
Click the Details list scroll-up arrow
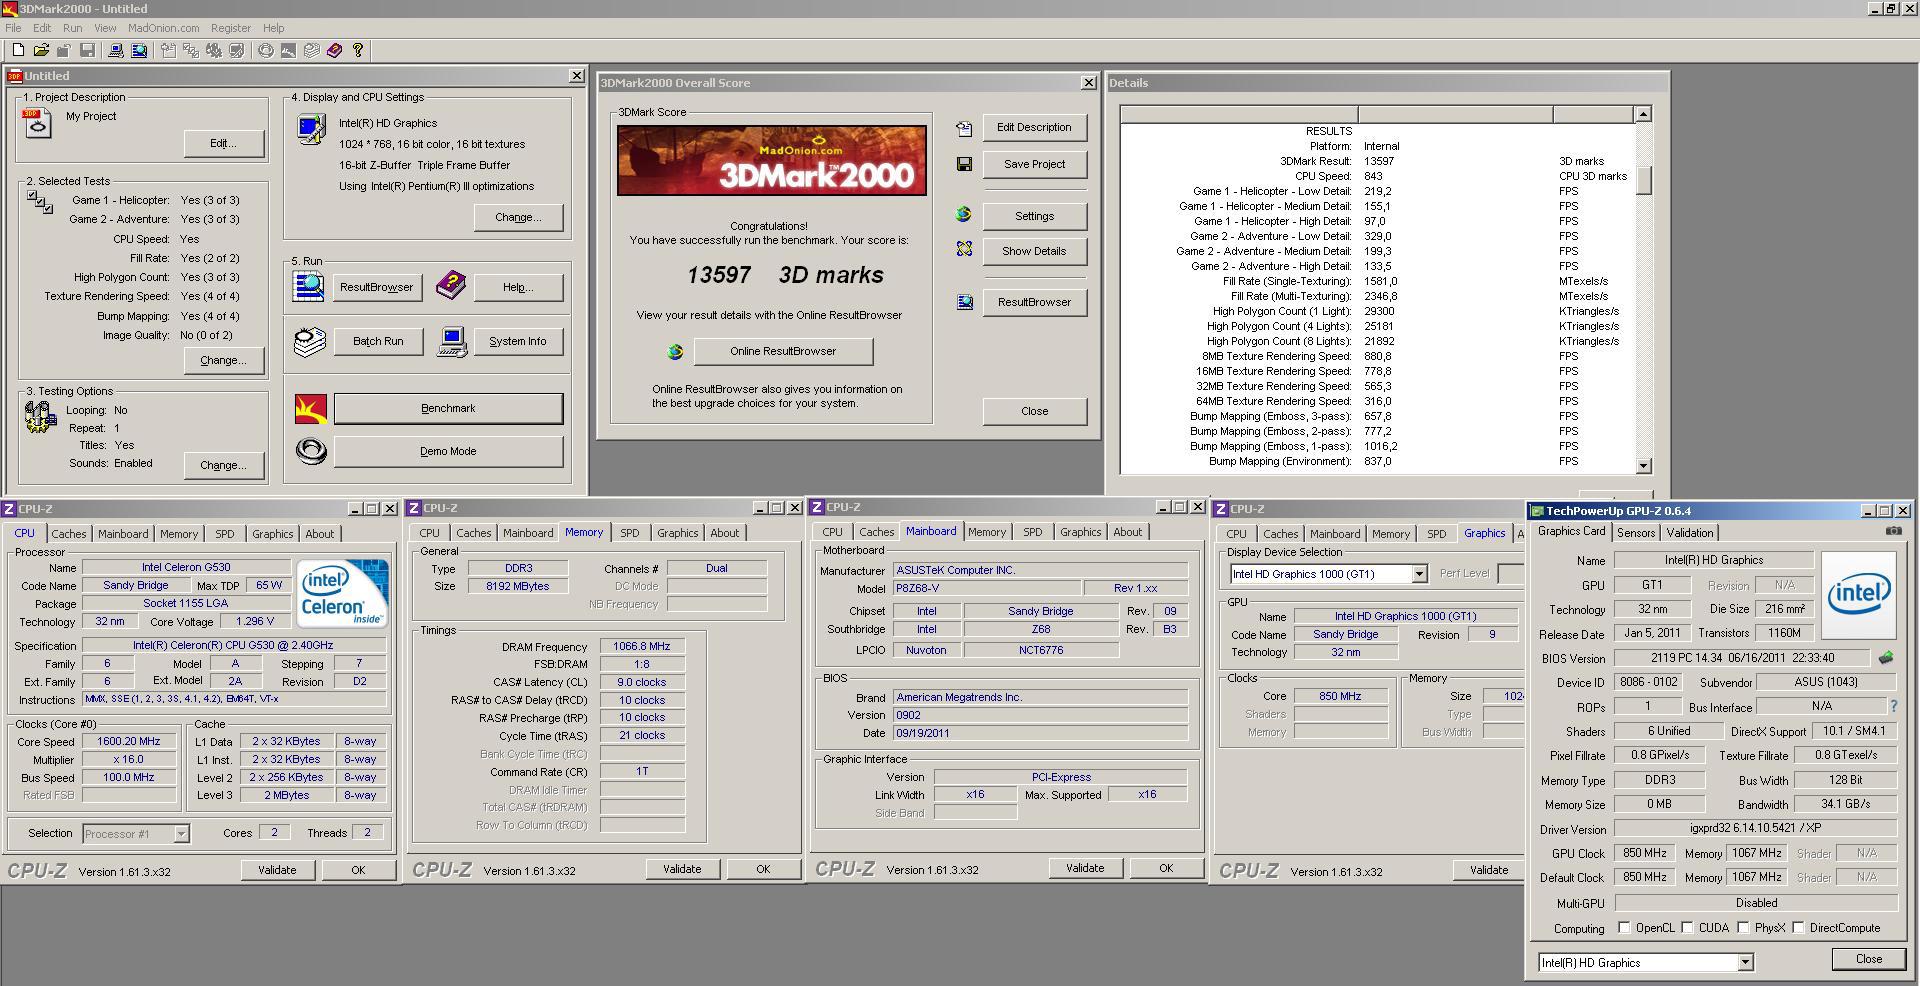1643,114
